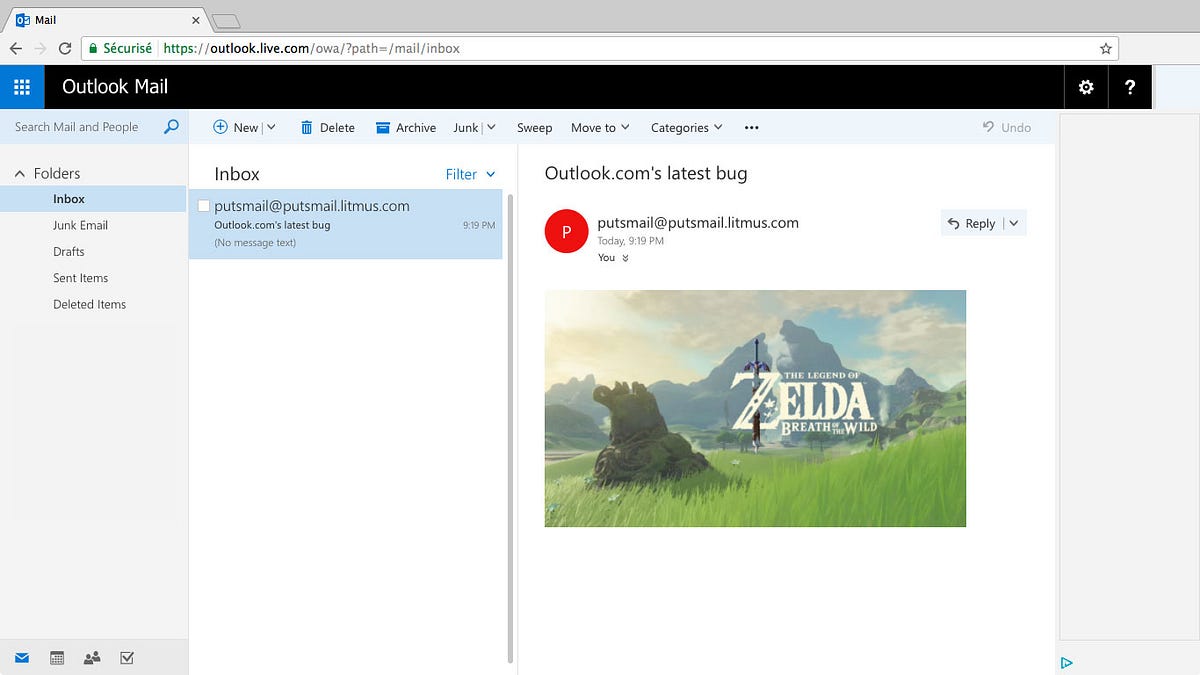Screen dimensions: 1200x675
Task: Click sender address in reading pane
Action: [698, 223]
